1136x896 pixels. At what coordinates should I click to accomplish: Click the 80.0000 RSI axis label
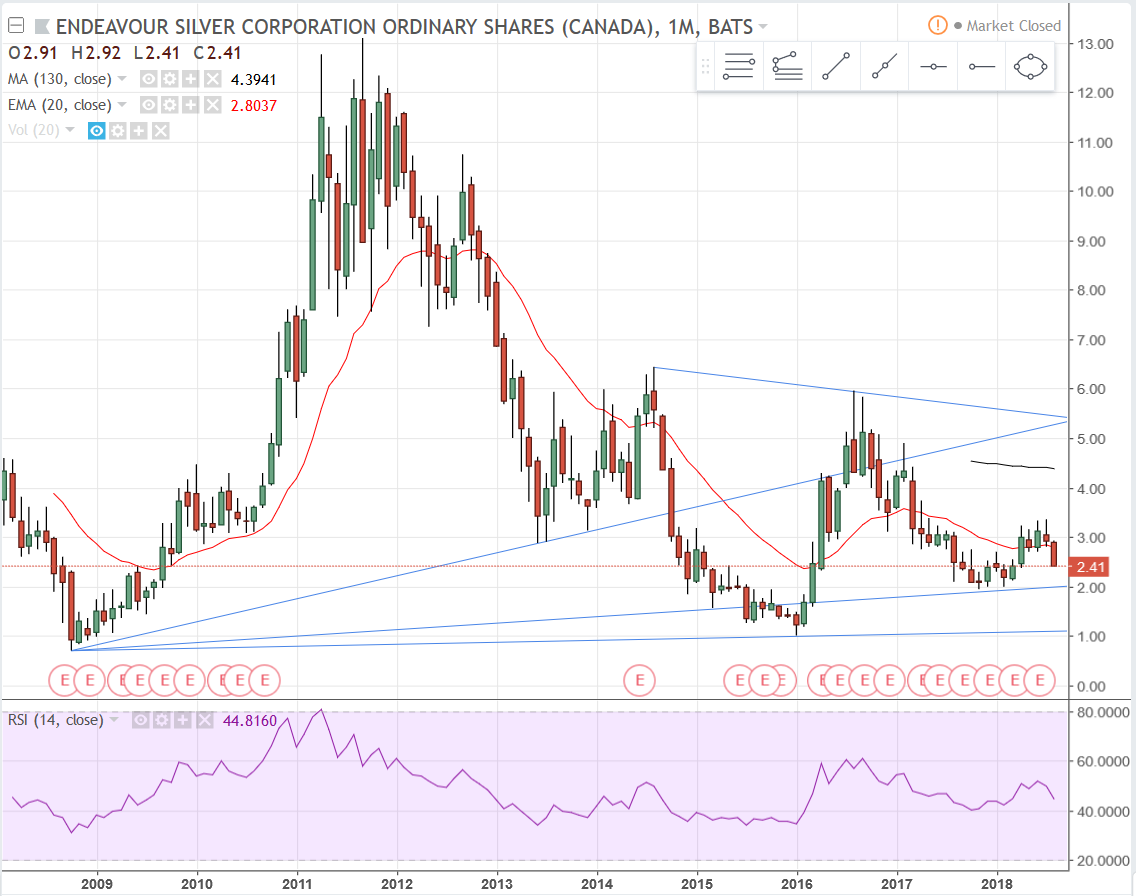(1103, 712)
